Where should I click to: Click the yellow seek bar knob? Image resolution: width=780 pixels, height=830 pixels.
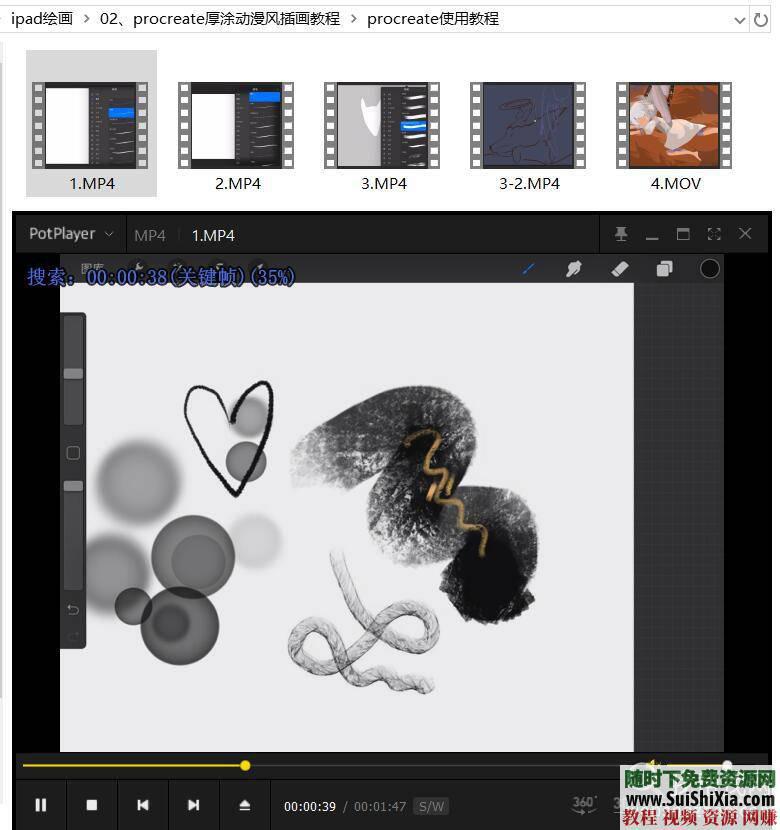[245, 765]
